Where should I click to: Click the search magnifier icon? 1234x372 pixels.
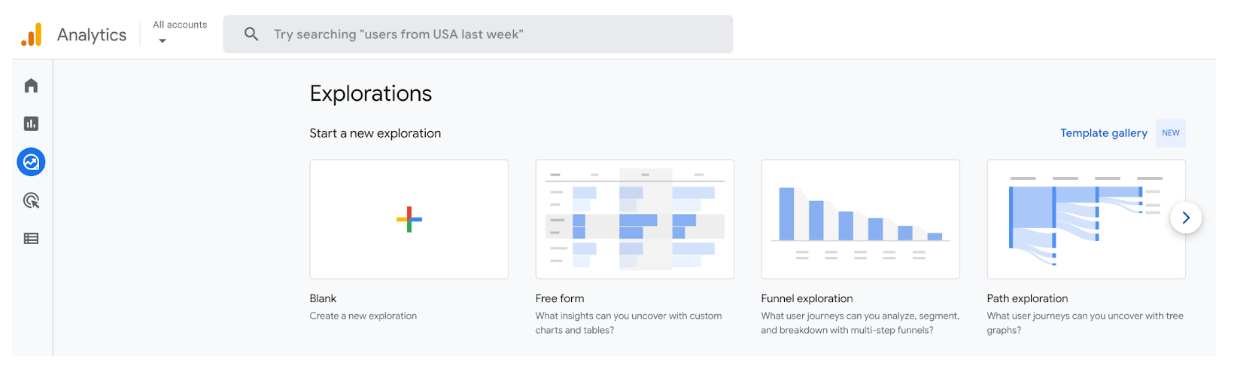pos(252,34)
